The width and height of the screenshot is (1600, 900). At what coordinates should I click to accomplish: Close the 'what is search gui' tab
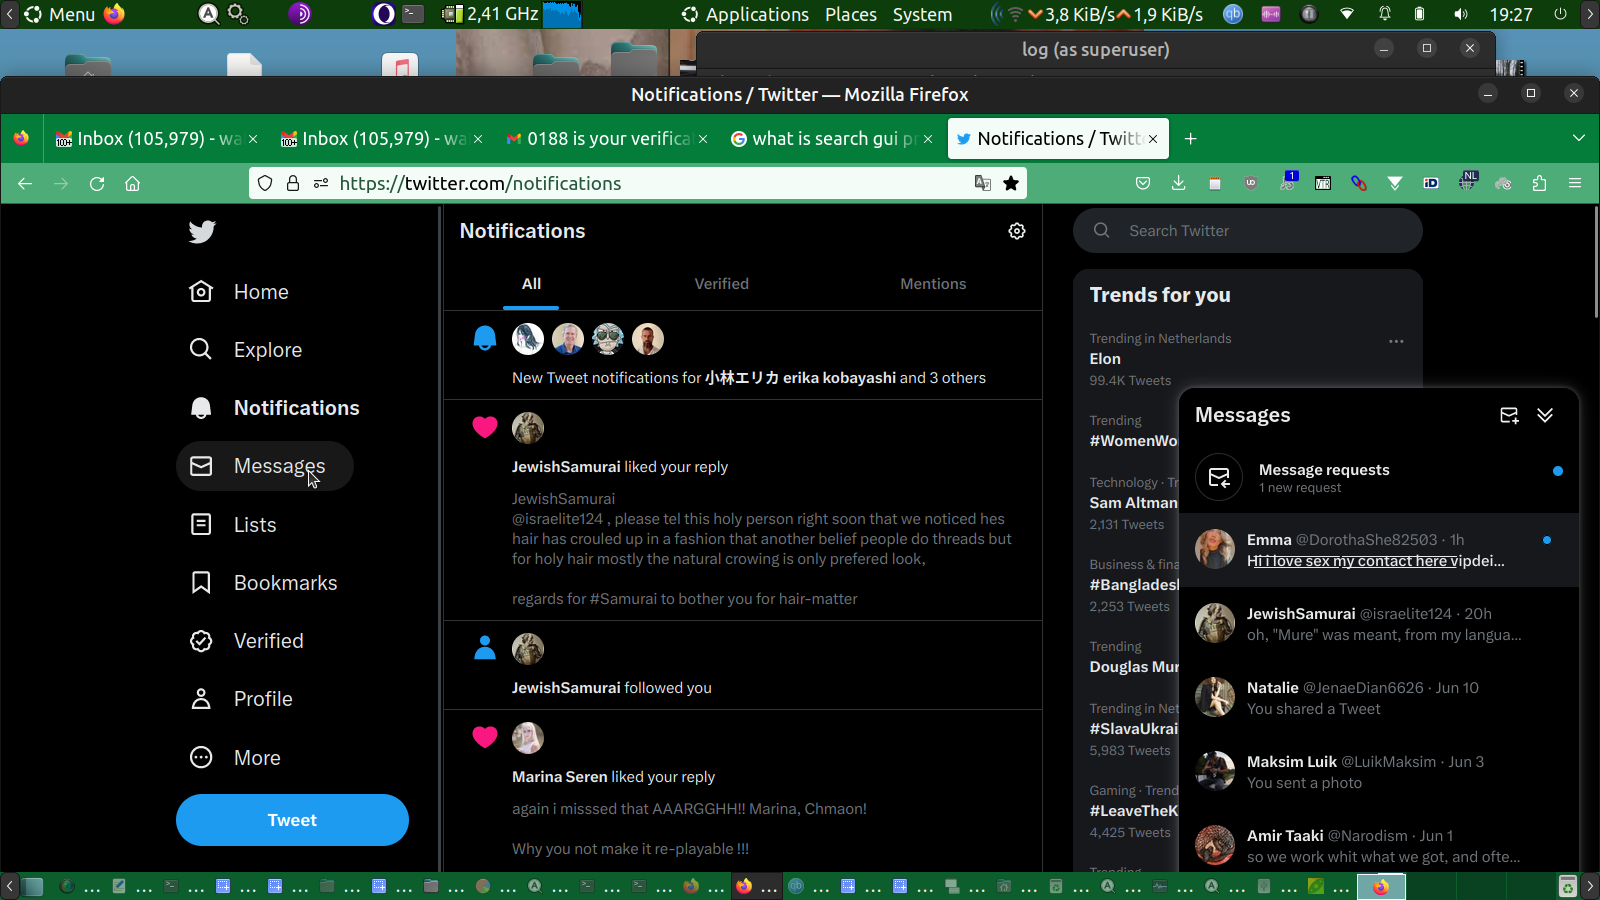click(928, 139)
